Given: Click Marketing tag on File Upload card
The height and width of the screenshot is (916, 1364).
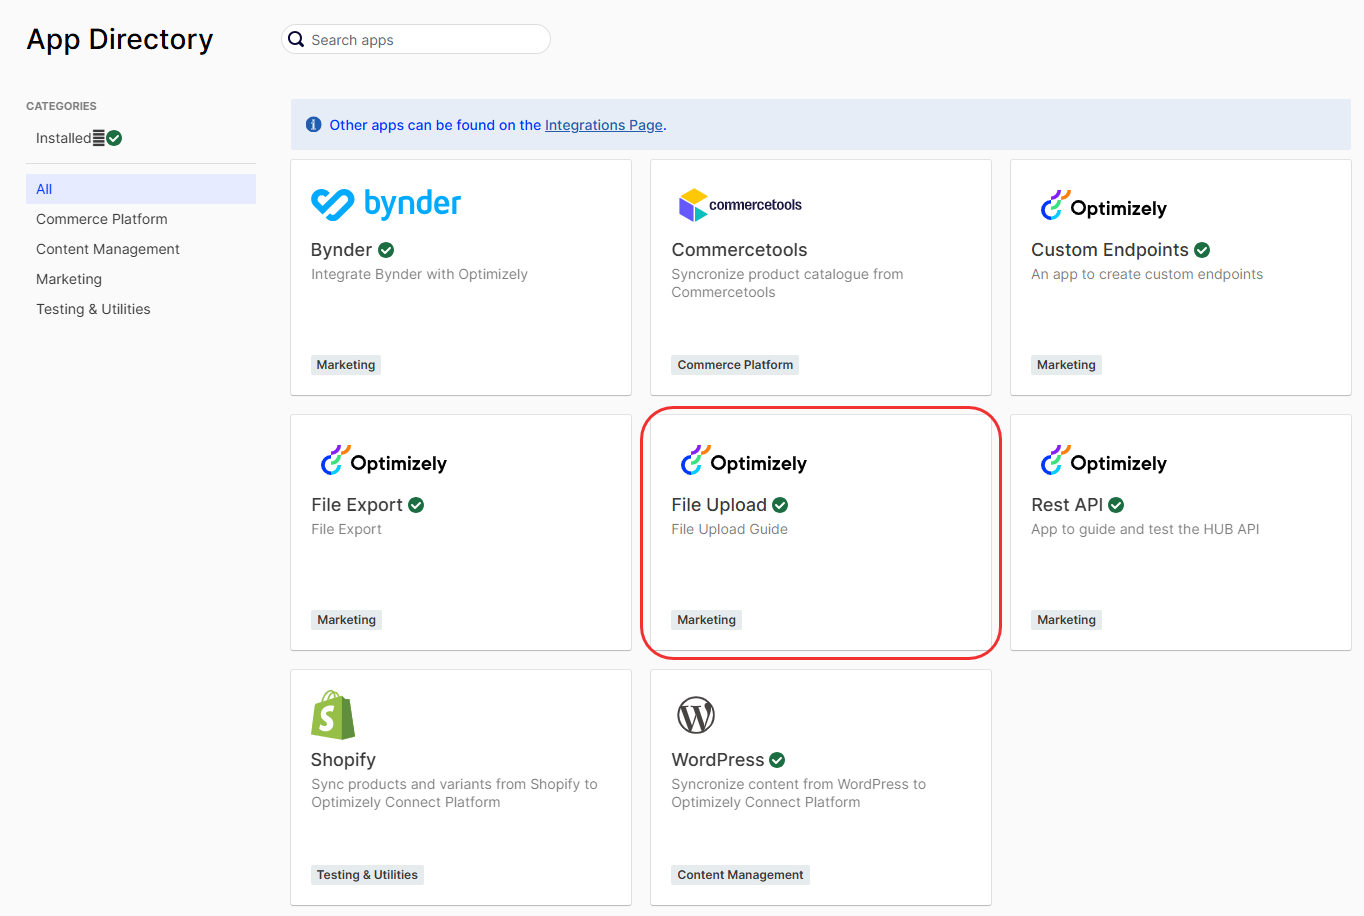Looking at the screenshot, I should click(x=706, y=620).
